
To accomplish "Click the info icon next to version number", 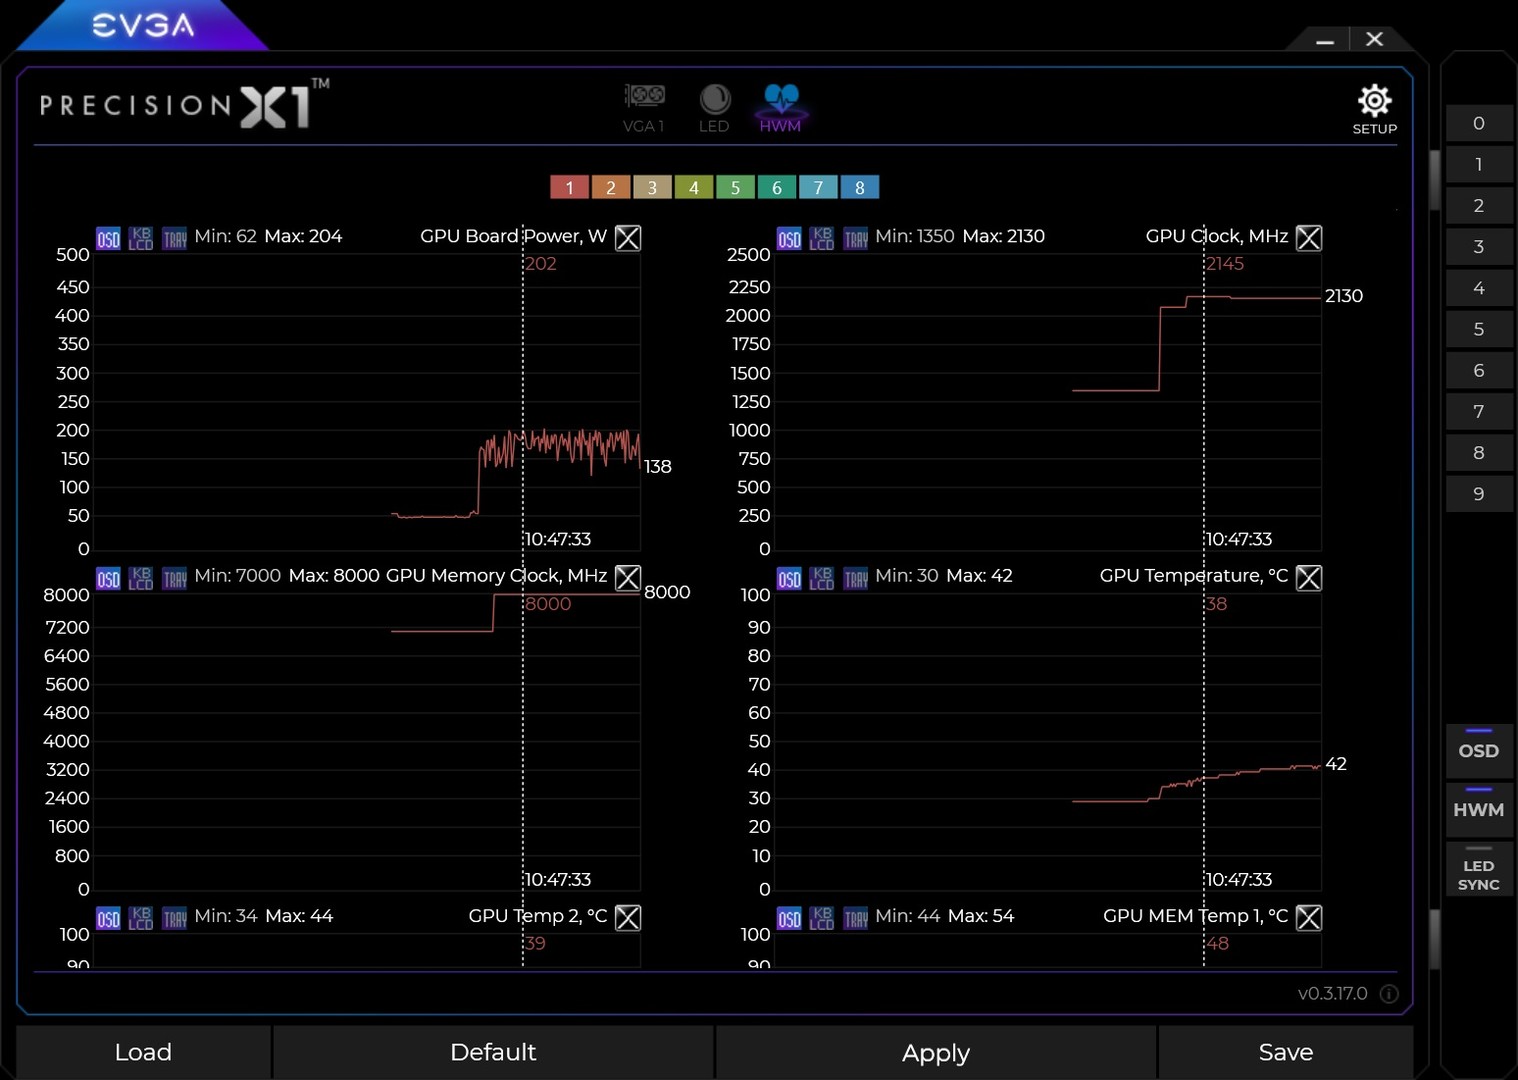I will (x=1389, y=993).
